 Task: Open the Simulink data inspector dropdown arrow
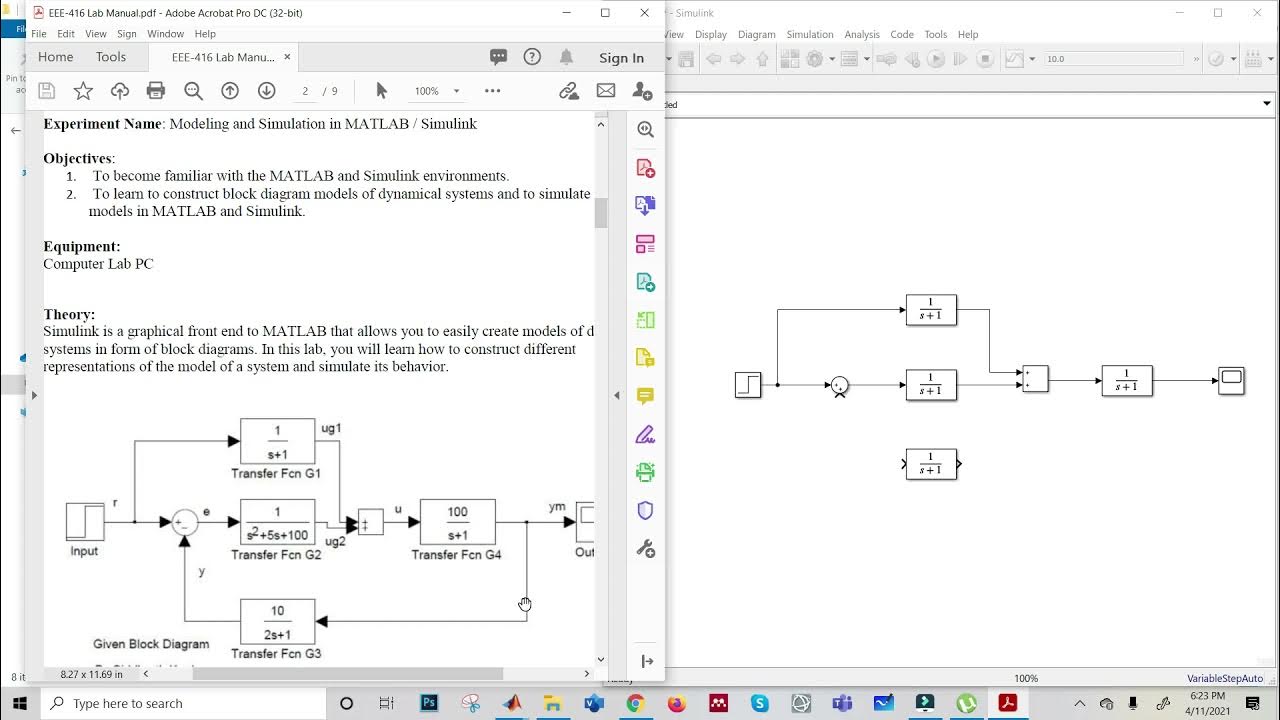click(x=1033, y=59)
